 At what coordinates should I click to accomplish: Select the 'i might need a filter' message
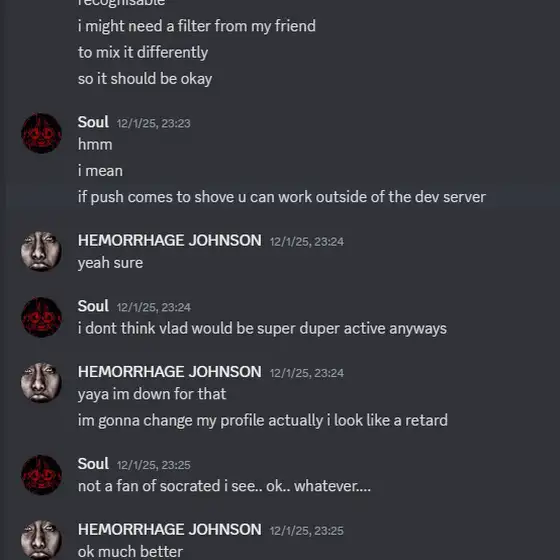(197, 26)
